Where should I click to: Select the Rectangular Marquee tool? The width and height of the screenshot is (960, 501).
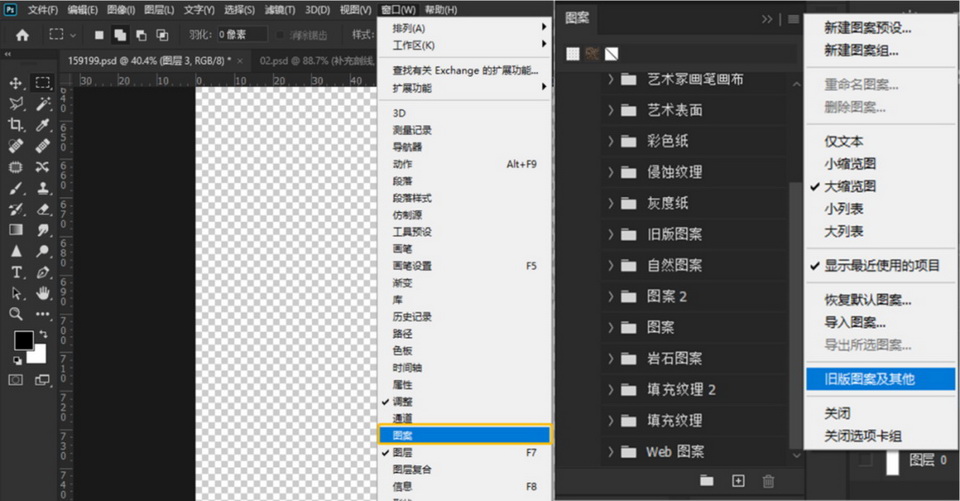pos(43,83)
